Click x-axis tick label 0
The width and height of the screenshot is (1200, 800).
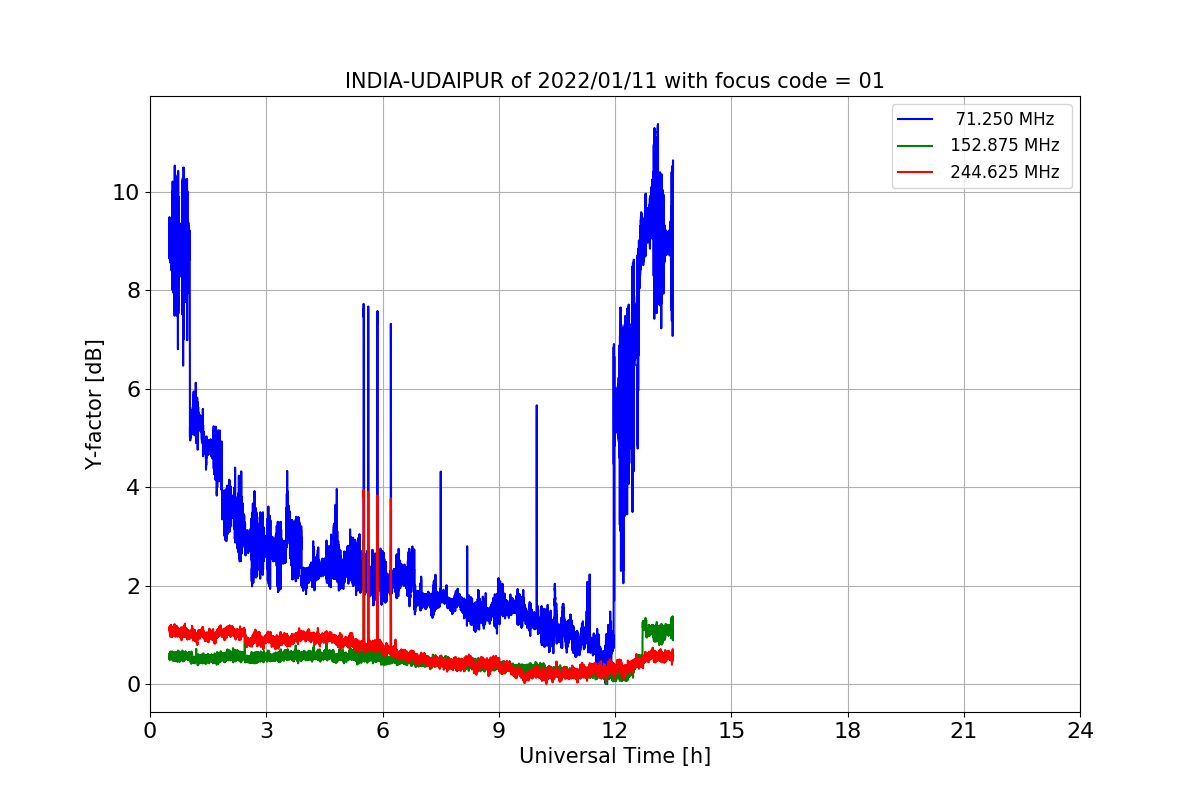coord(150,731)
